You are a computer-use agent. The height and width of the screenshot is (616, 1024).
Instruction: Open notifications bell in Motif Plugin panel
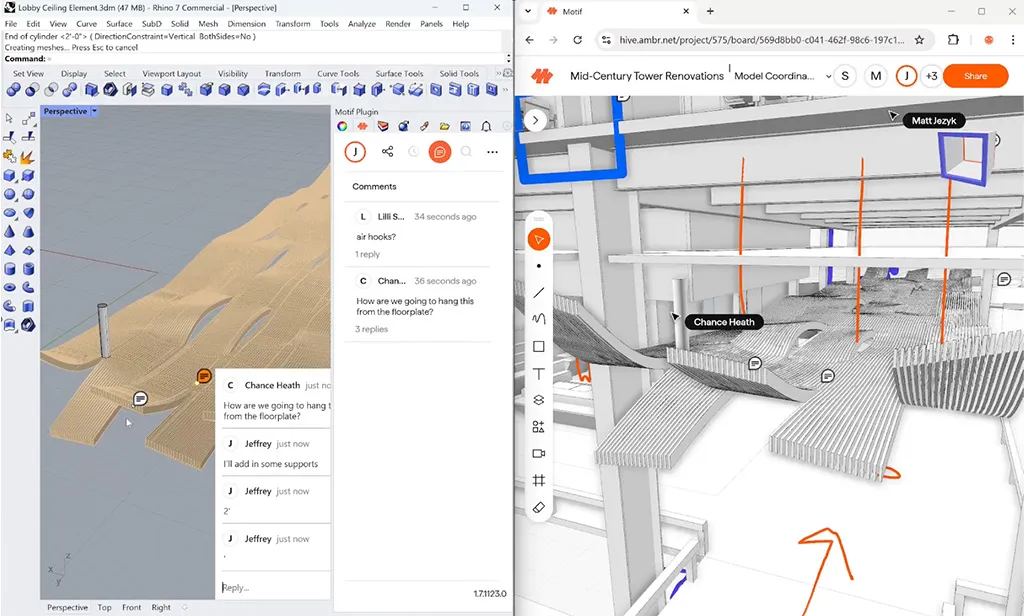tap(486, 127)
